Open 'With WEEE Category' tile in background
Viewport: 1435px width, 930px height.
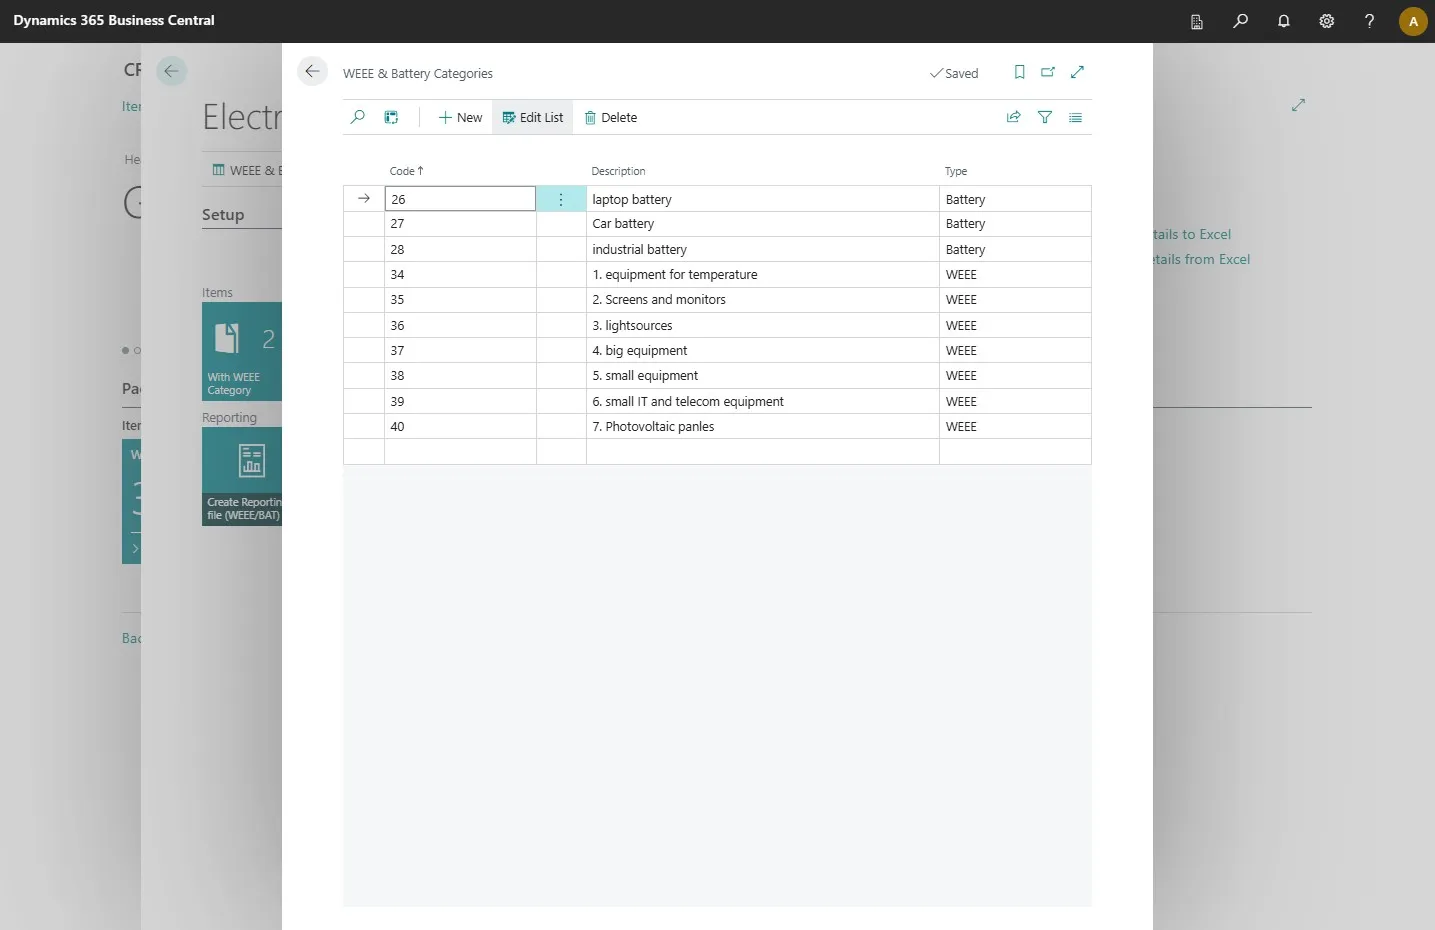(242, 351)
